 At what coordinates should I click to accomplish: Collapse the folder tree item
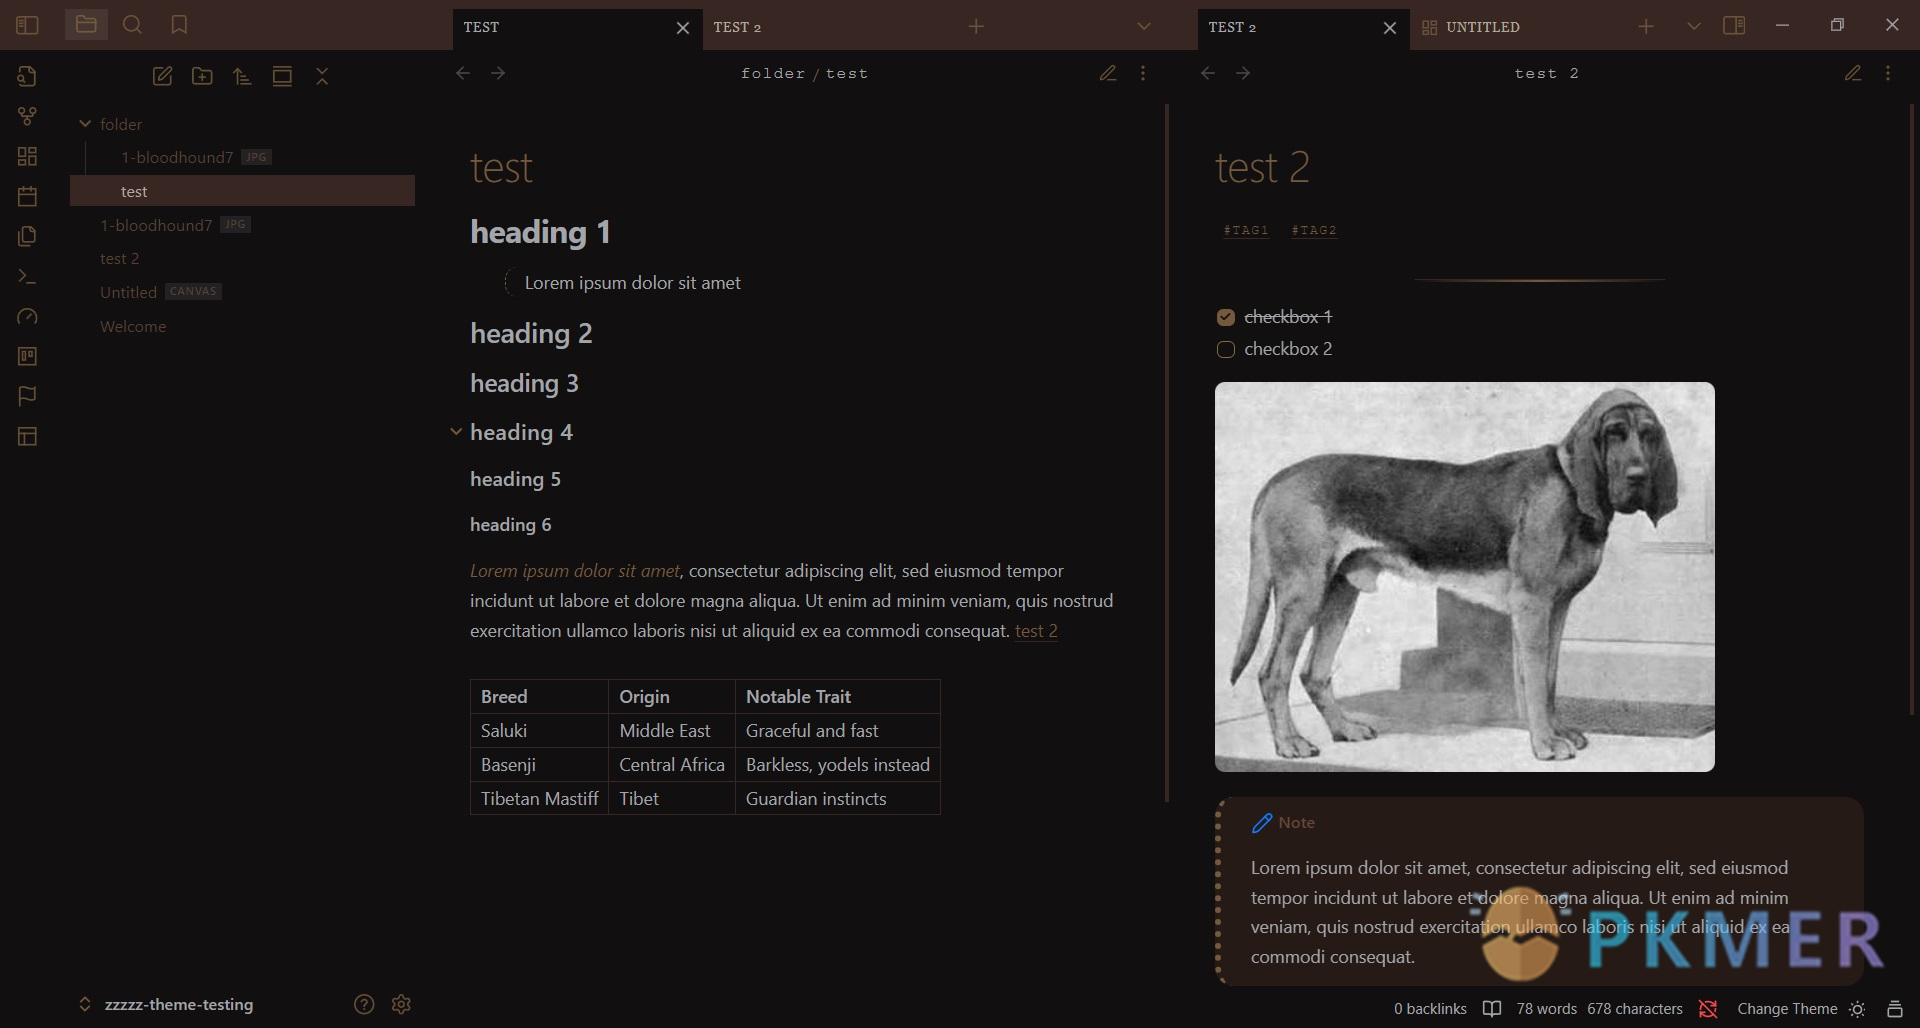pyautogui.click(x=85, y=124)
